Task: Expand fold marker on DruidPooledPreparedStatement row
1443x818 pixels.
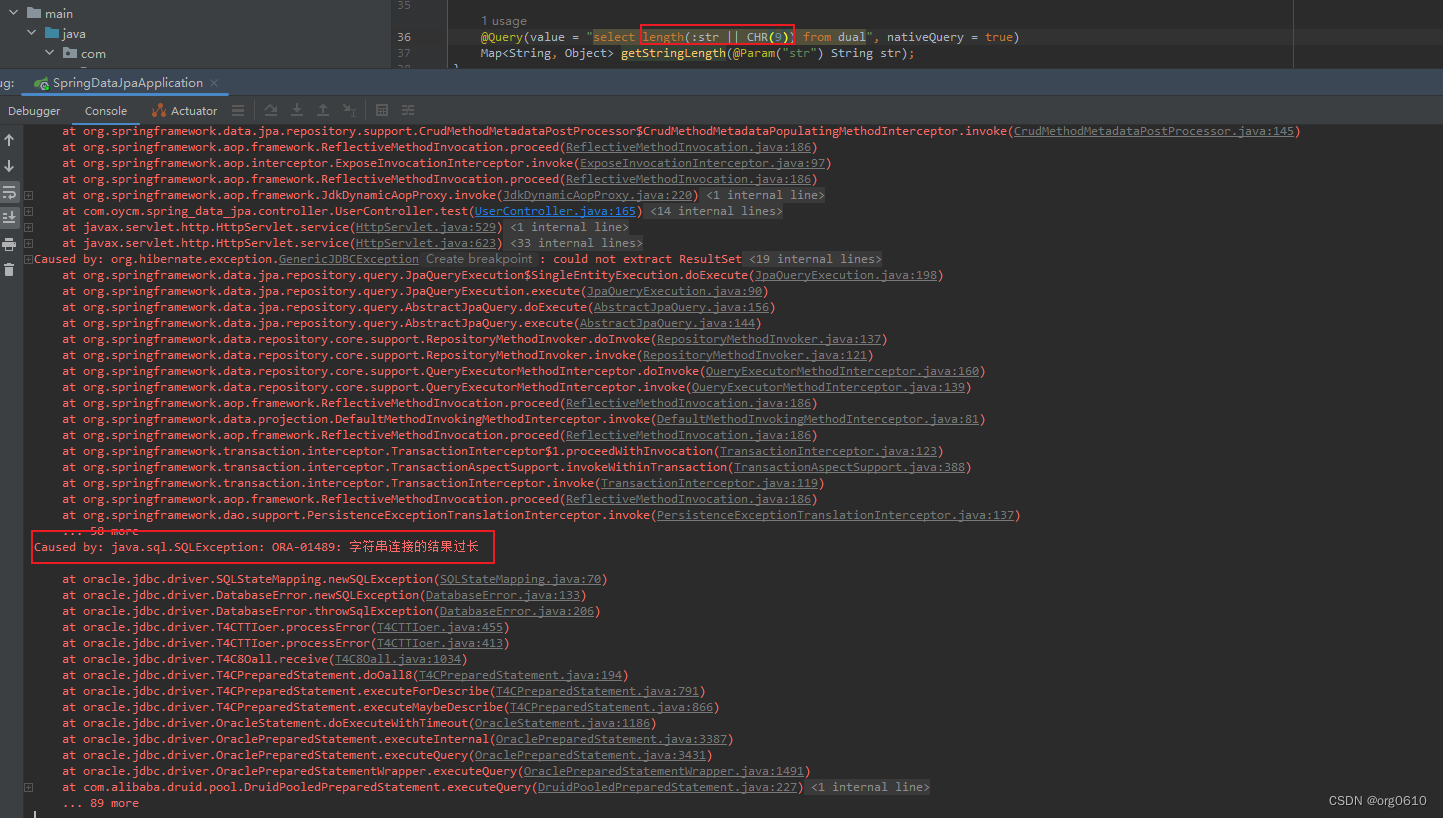Action: [x=29, y=787]
